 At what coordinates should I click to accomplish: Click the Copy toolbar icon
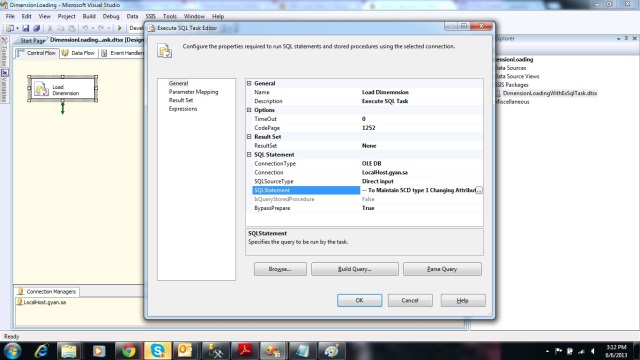[x=61, y=28]
